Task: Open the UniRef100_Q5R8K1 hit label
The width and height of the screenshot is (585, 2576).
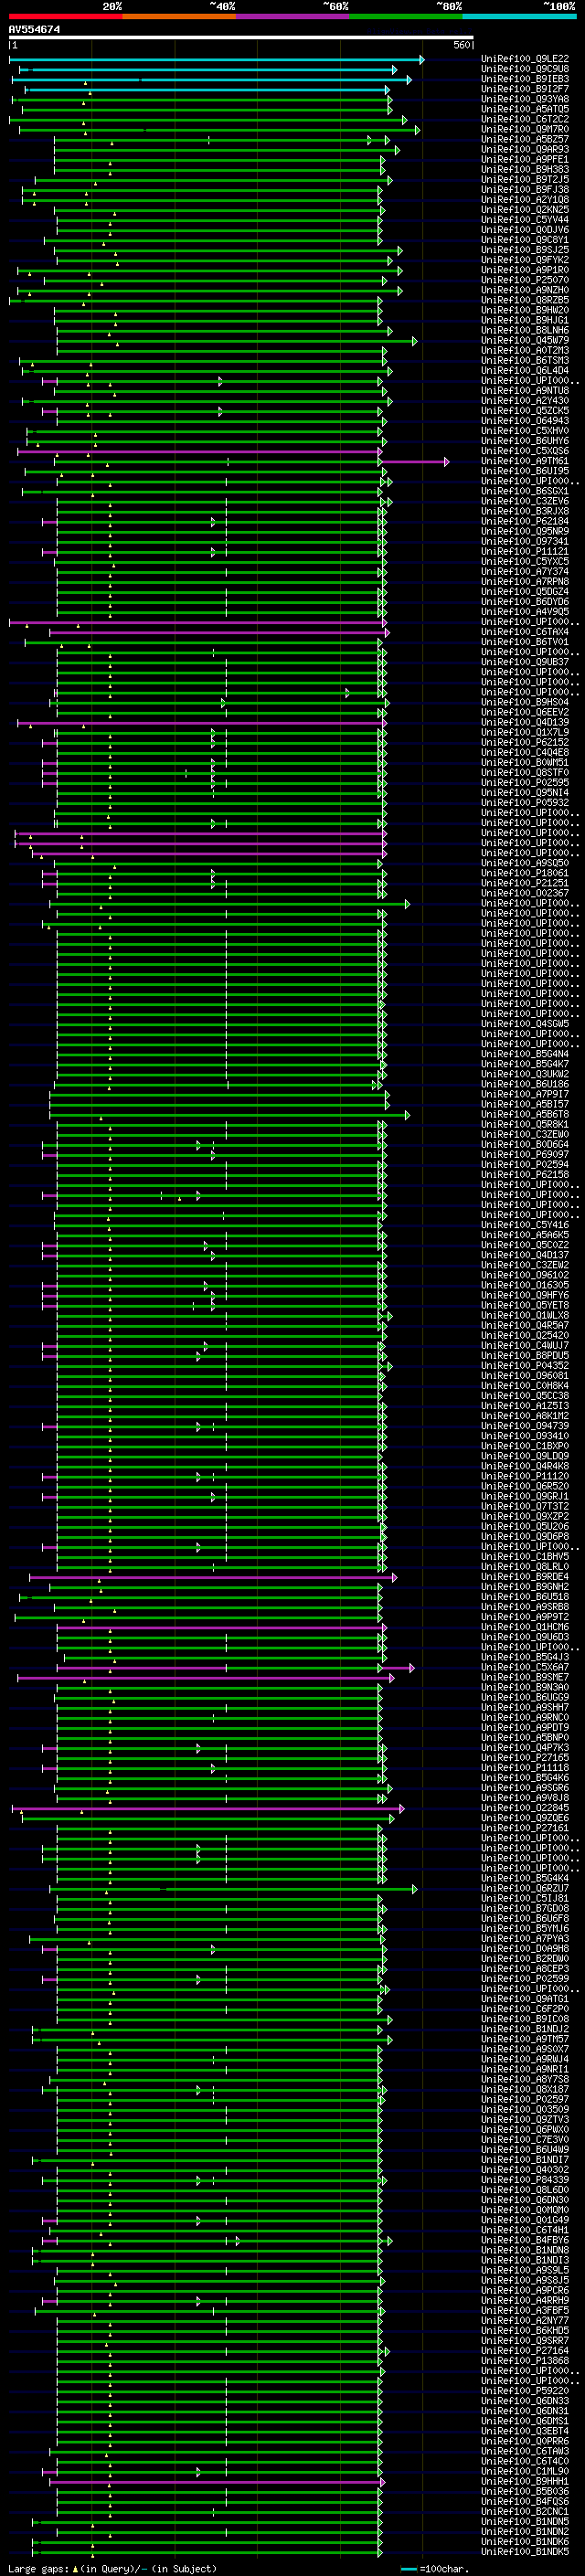Action: (525, 1124)
